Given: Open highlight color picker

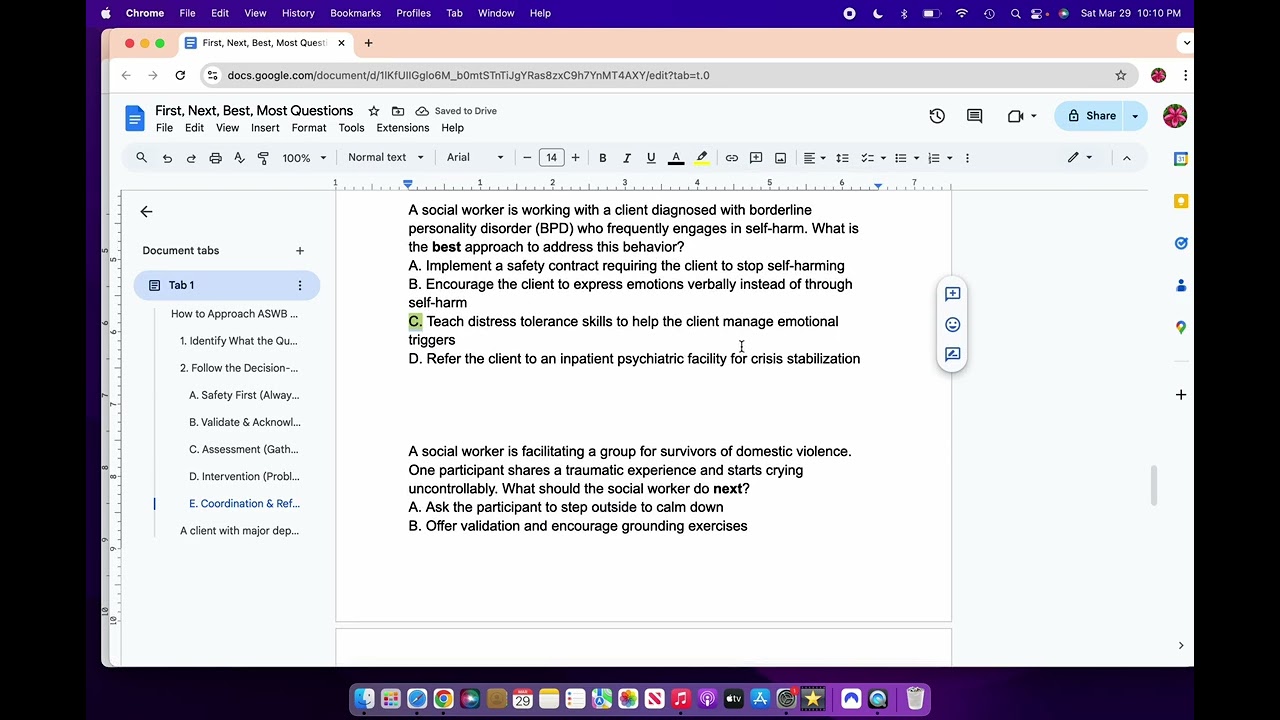Looking at the screenshot, I should click(x=702, y=158).
